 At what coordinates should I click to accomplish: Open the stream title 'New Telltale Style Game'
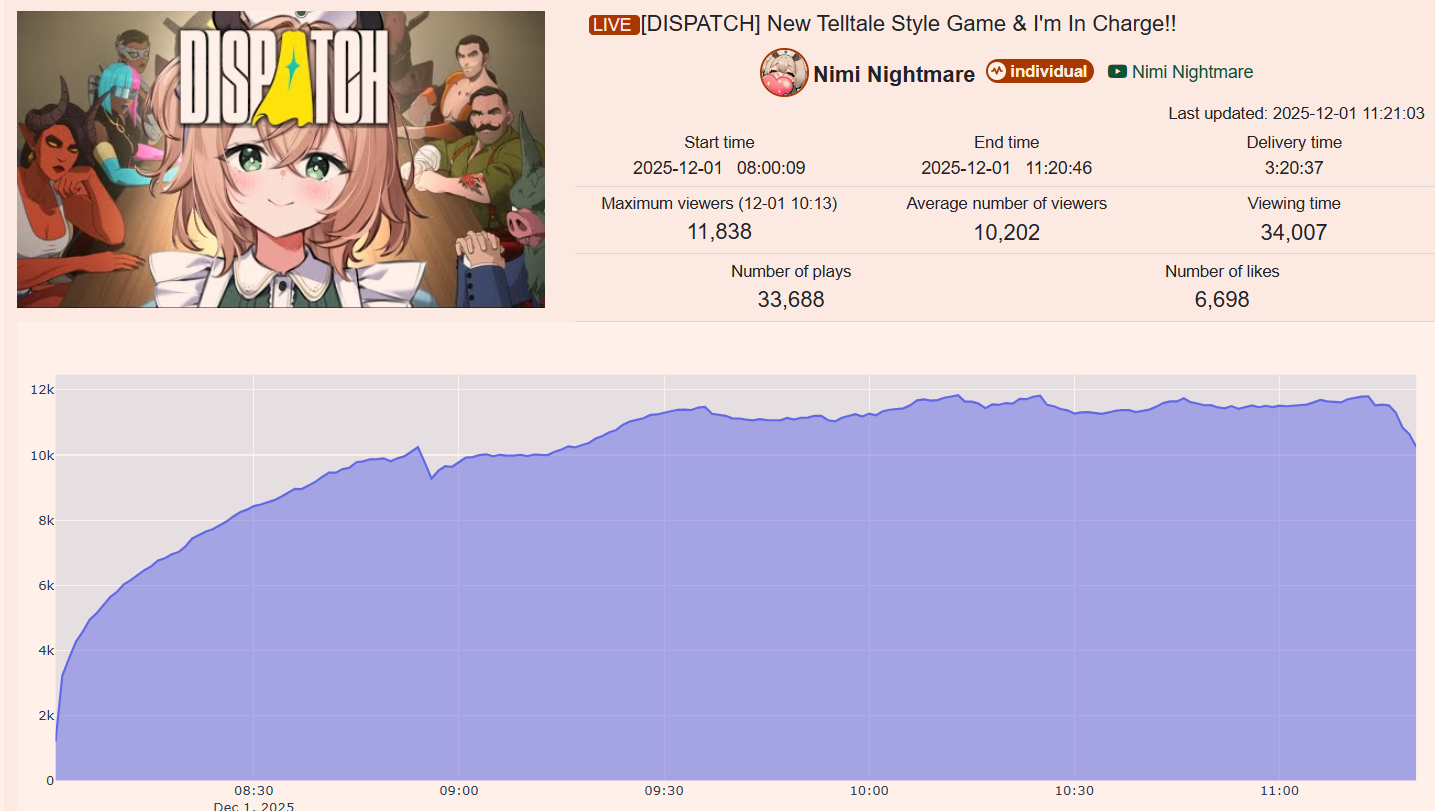909,25
